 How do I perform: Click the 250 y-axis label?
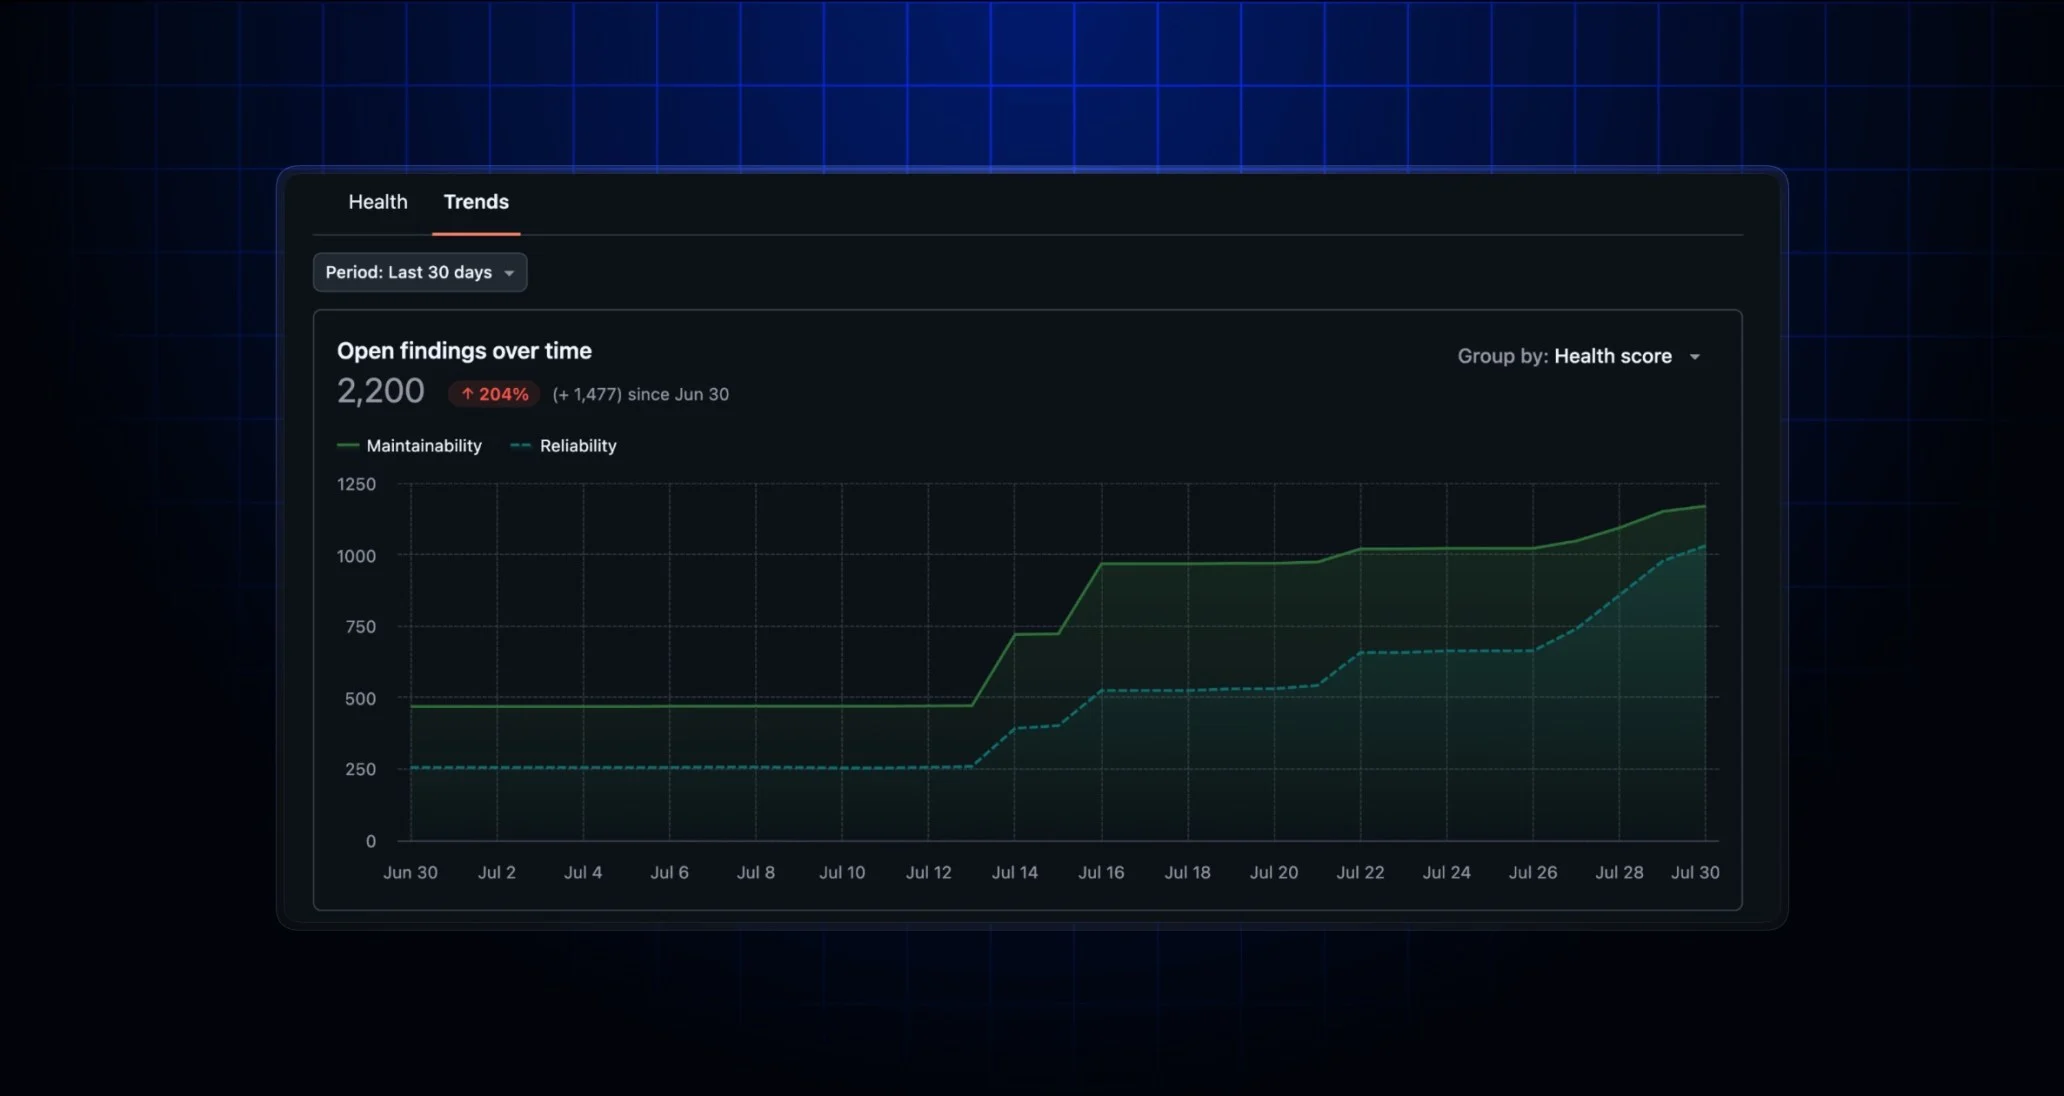click(360, 769)
